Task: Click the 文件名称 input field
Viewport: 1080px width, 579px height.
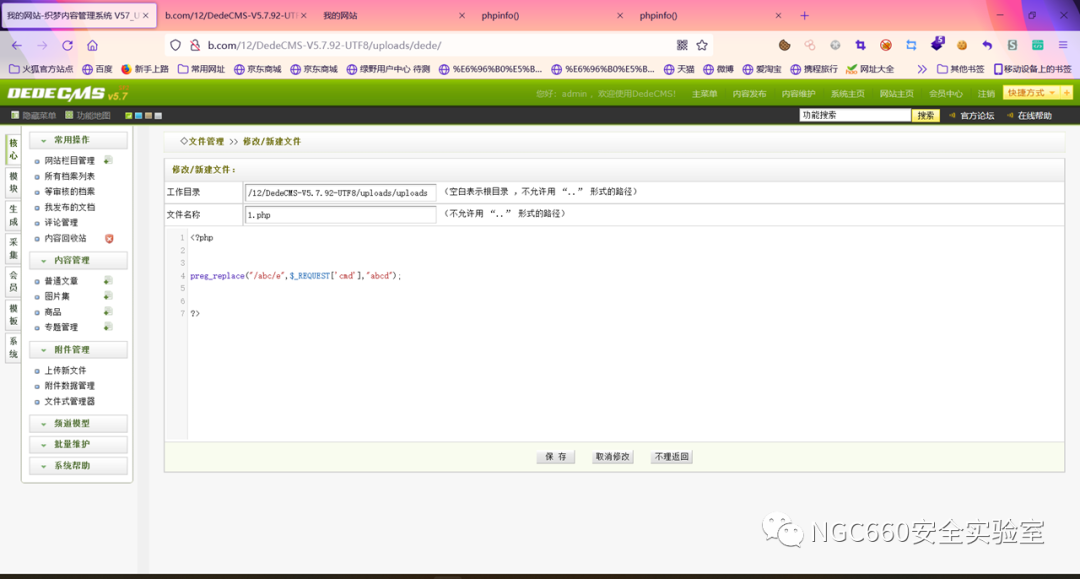Action: [x=340, y=214]
